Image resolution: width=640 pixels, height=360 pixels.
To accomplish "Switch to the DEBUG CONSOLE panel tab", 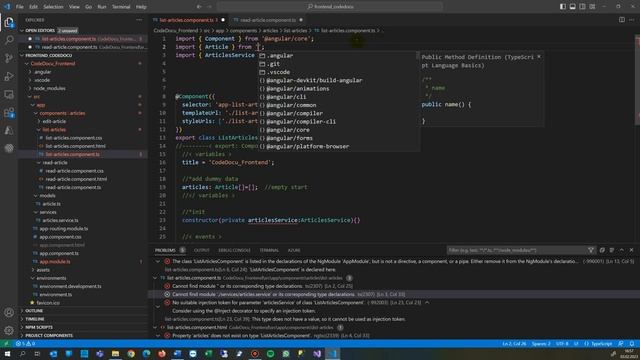I will click(234, 250).
